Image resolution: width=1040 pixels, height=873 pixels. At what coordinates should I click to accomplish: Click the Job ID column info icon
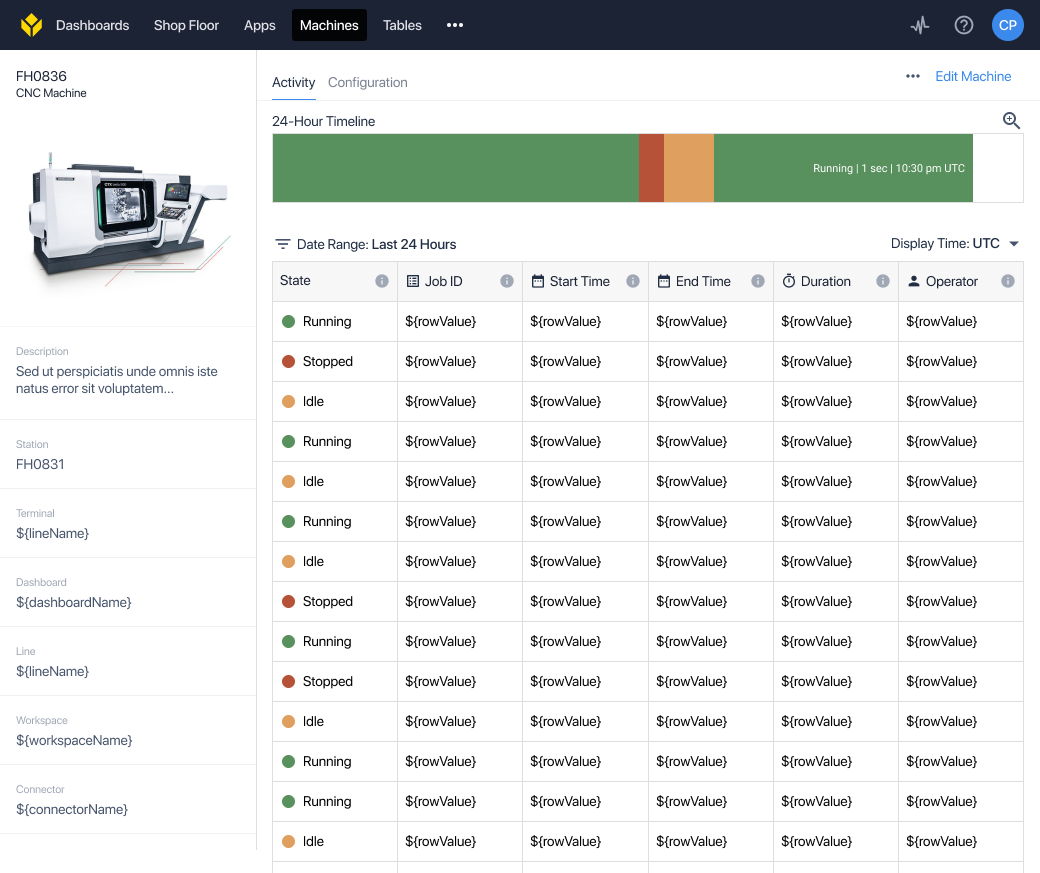pos(506,281)
